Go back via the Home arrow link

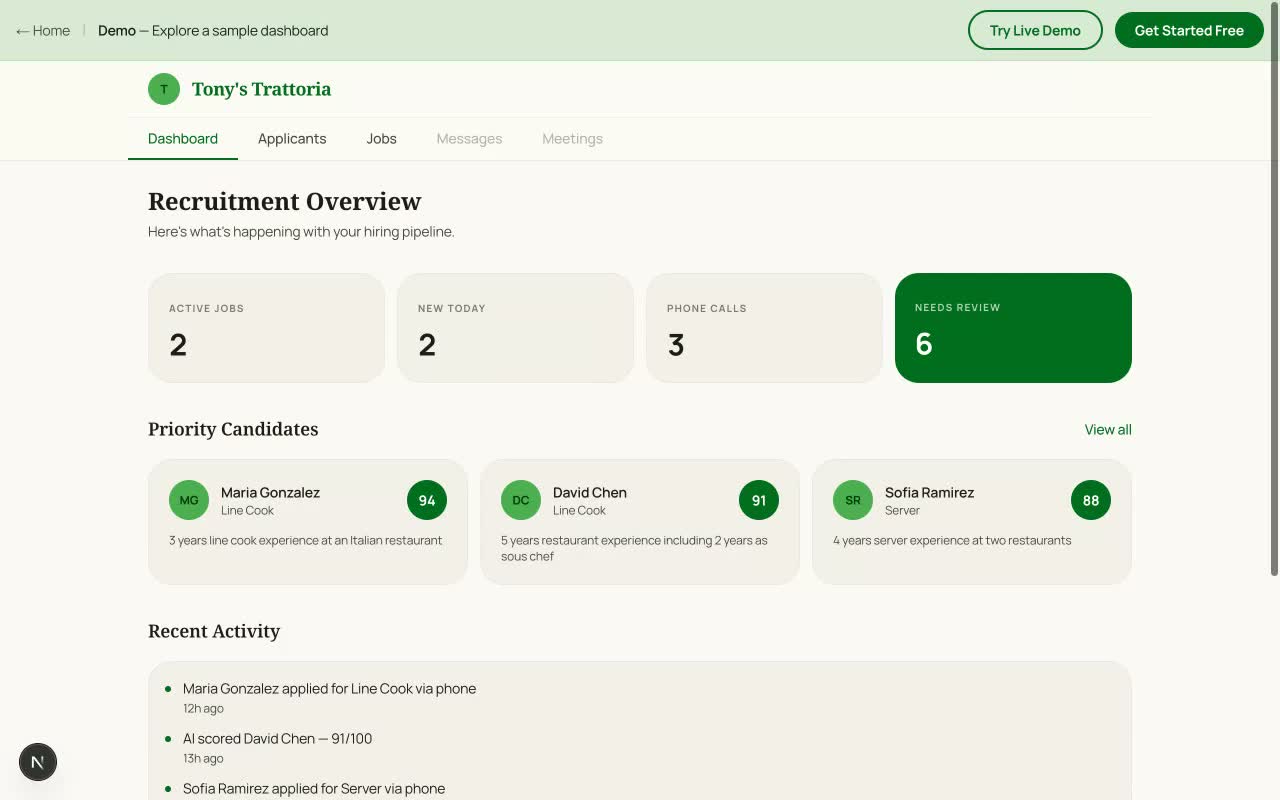43,31
